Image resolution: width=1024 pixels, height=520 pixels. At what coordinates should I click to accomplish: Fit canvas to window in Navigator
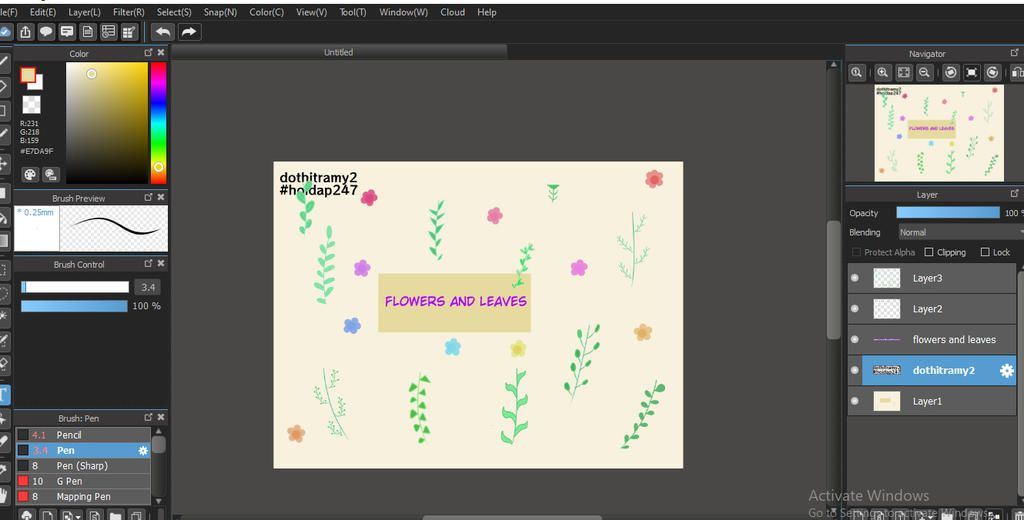(904, 73)
